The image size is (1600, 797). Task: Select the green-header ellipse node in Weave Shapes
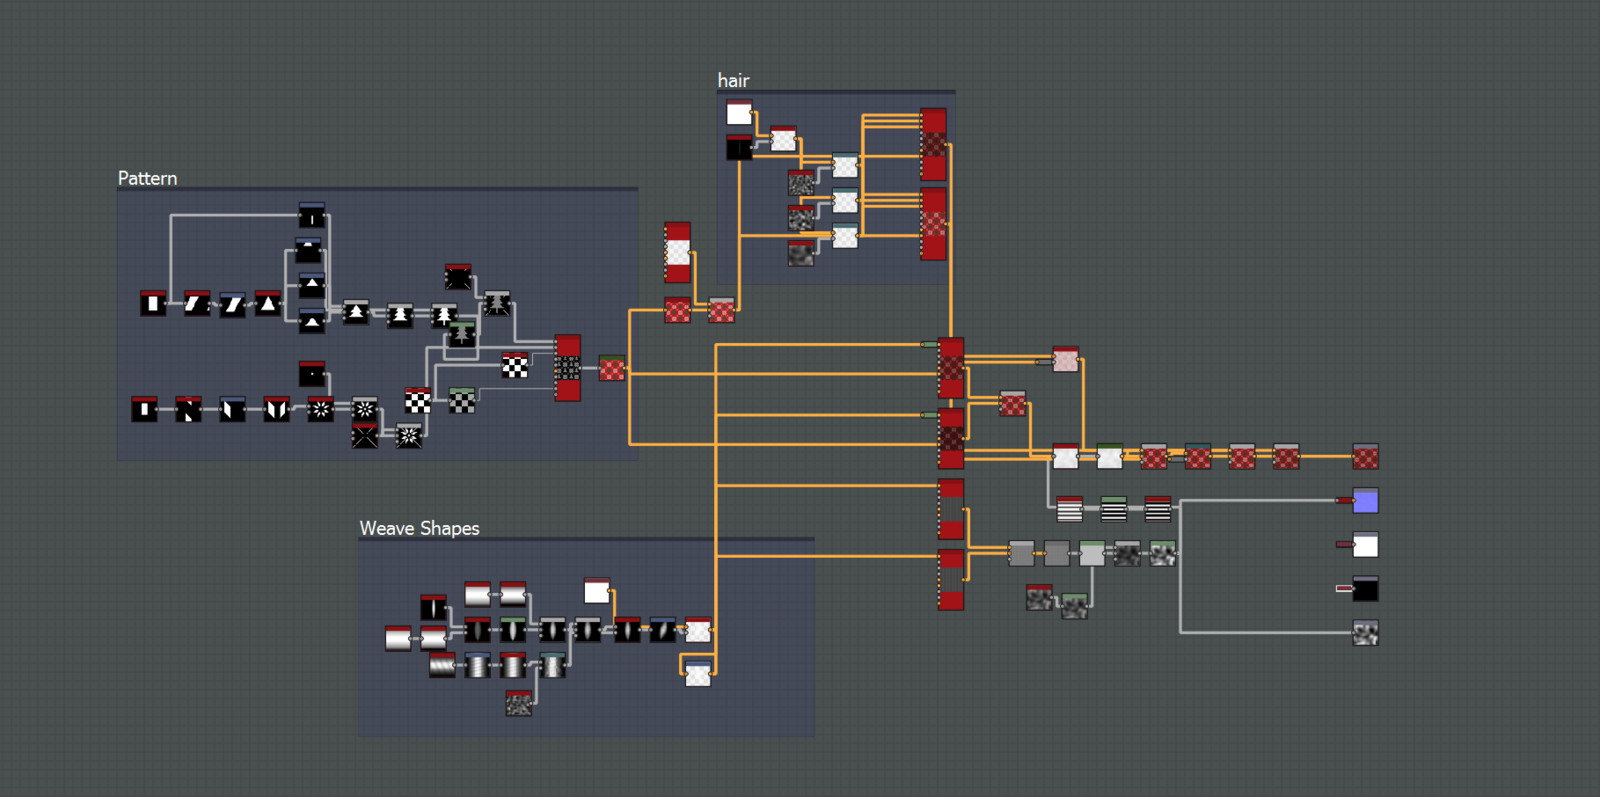pos(513,629)
